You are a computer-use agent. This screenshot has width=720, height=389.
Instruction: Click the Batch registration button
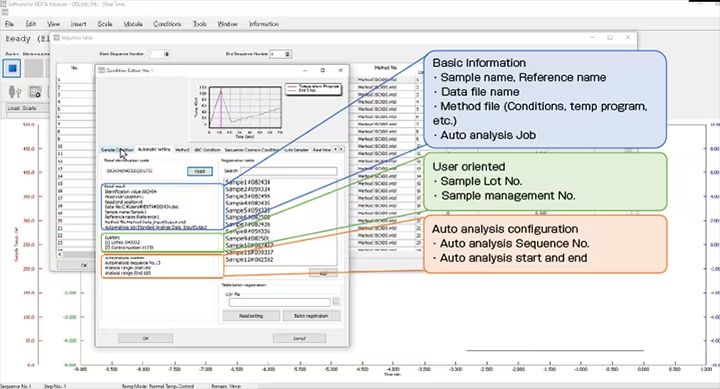[x=311, y=316]
